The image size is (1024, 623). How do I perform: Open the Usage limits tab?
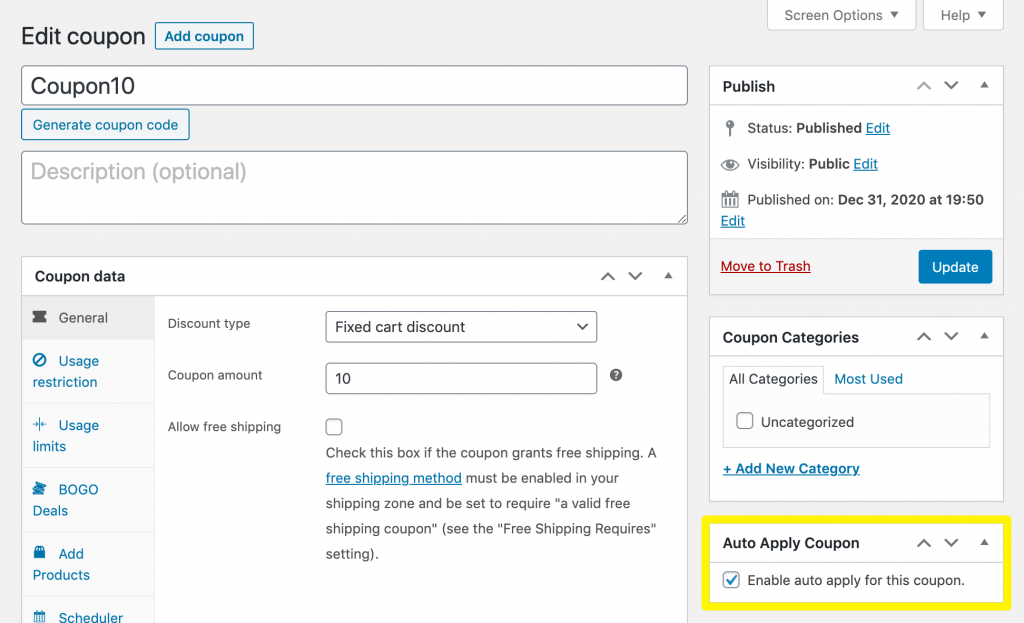pos(88,436)
